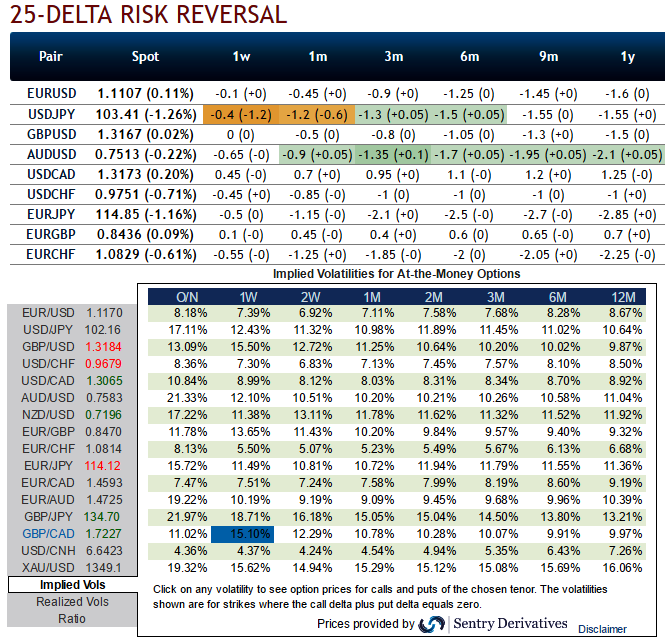
Task: Click USD/CHF 1M volatility 7.13%
Action: pyautogui.click(x=377, y=364)
